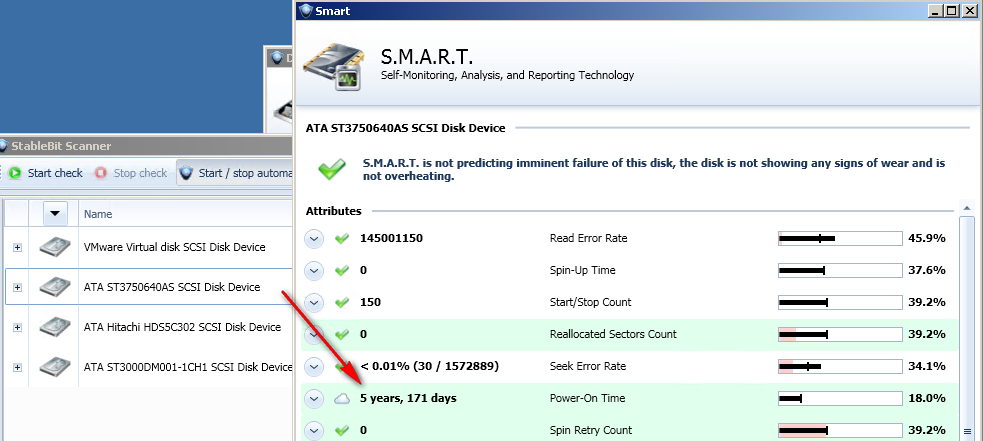Click the ATA Hitachi HDS5C302 drive icon

point(54,327)
